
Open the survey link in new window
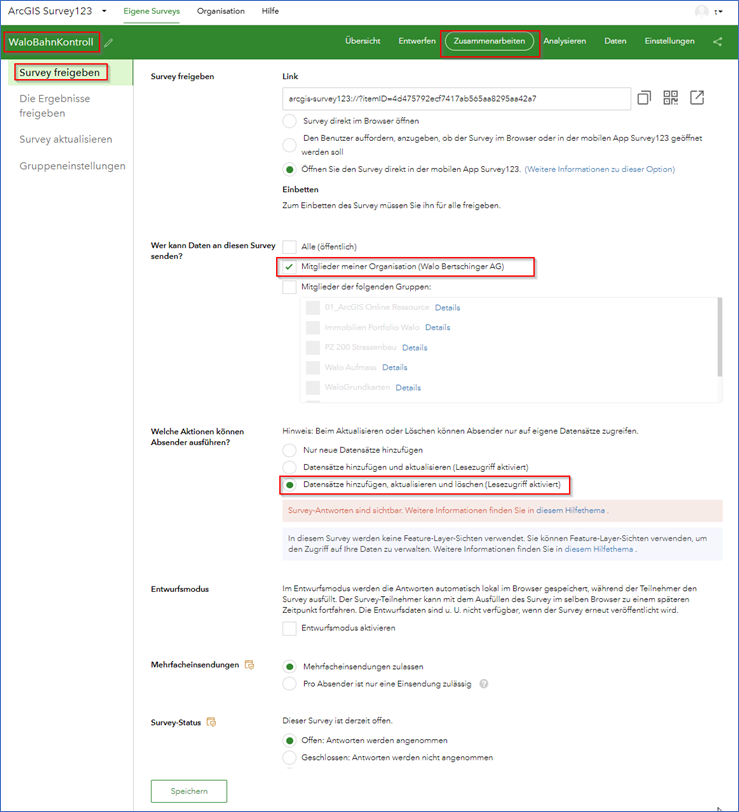[x=697, y=97]
